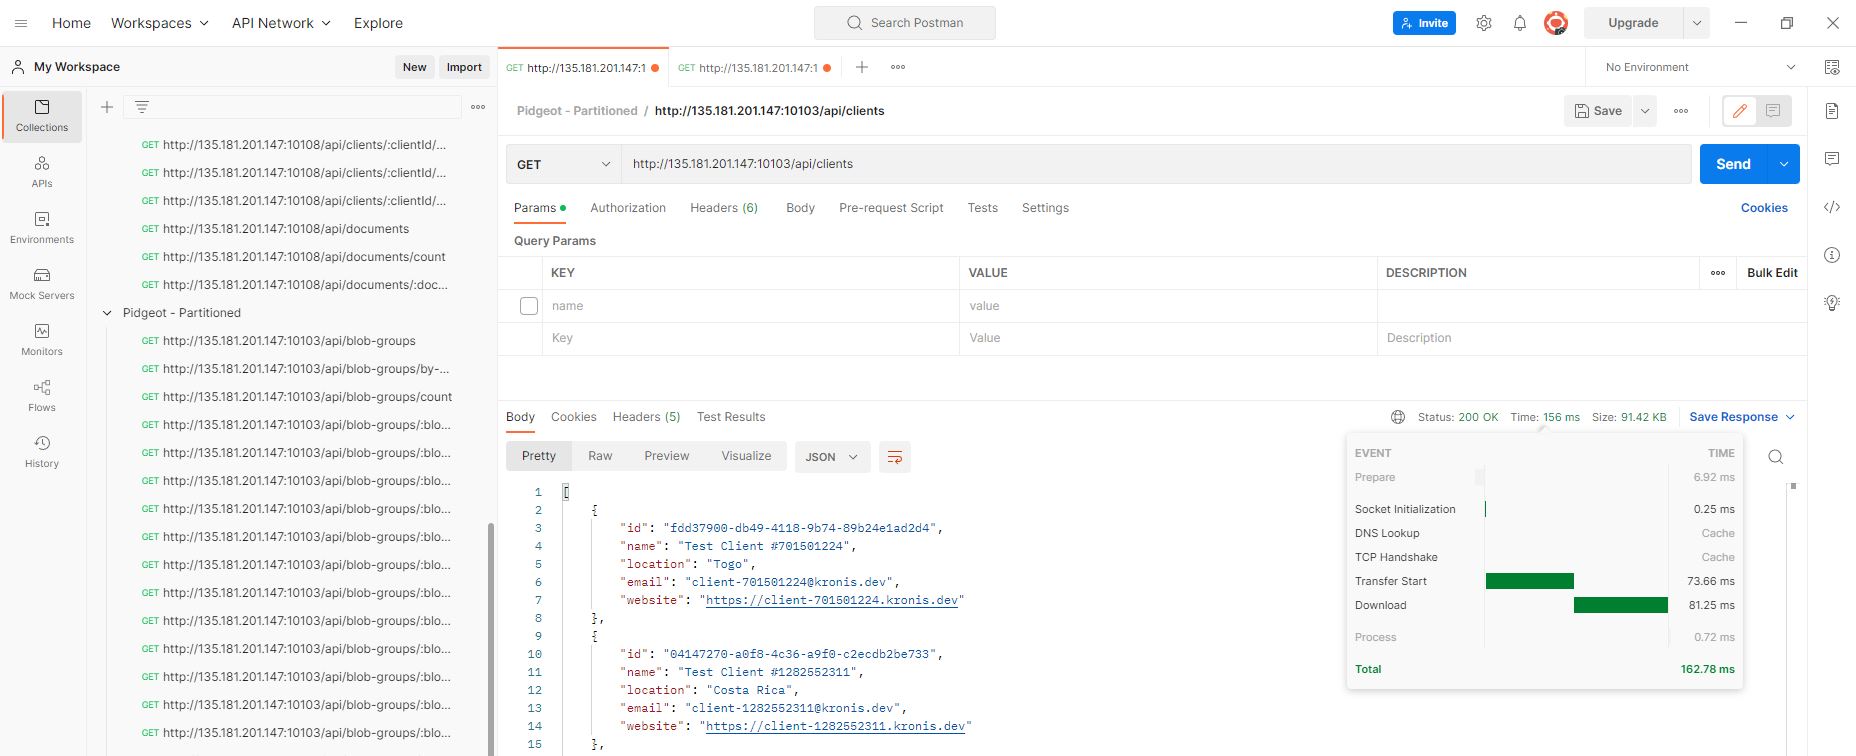The image size is (1856, 756).
Task: Click the request URL input field
Action: click(x=1156, y=164)
